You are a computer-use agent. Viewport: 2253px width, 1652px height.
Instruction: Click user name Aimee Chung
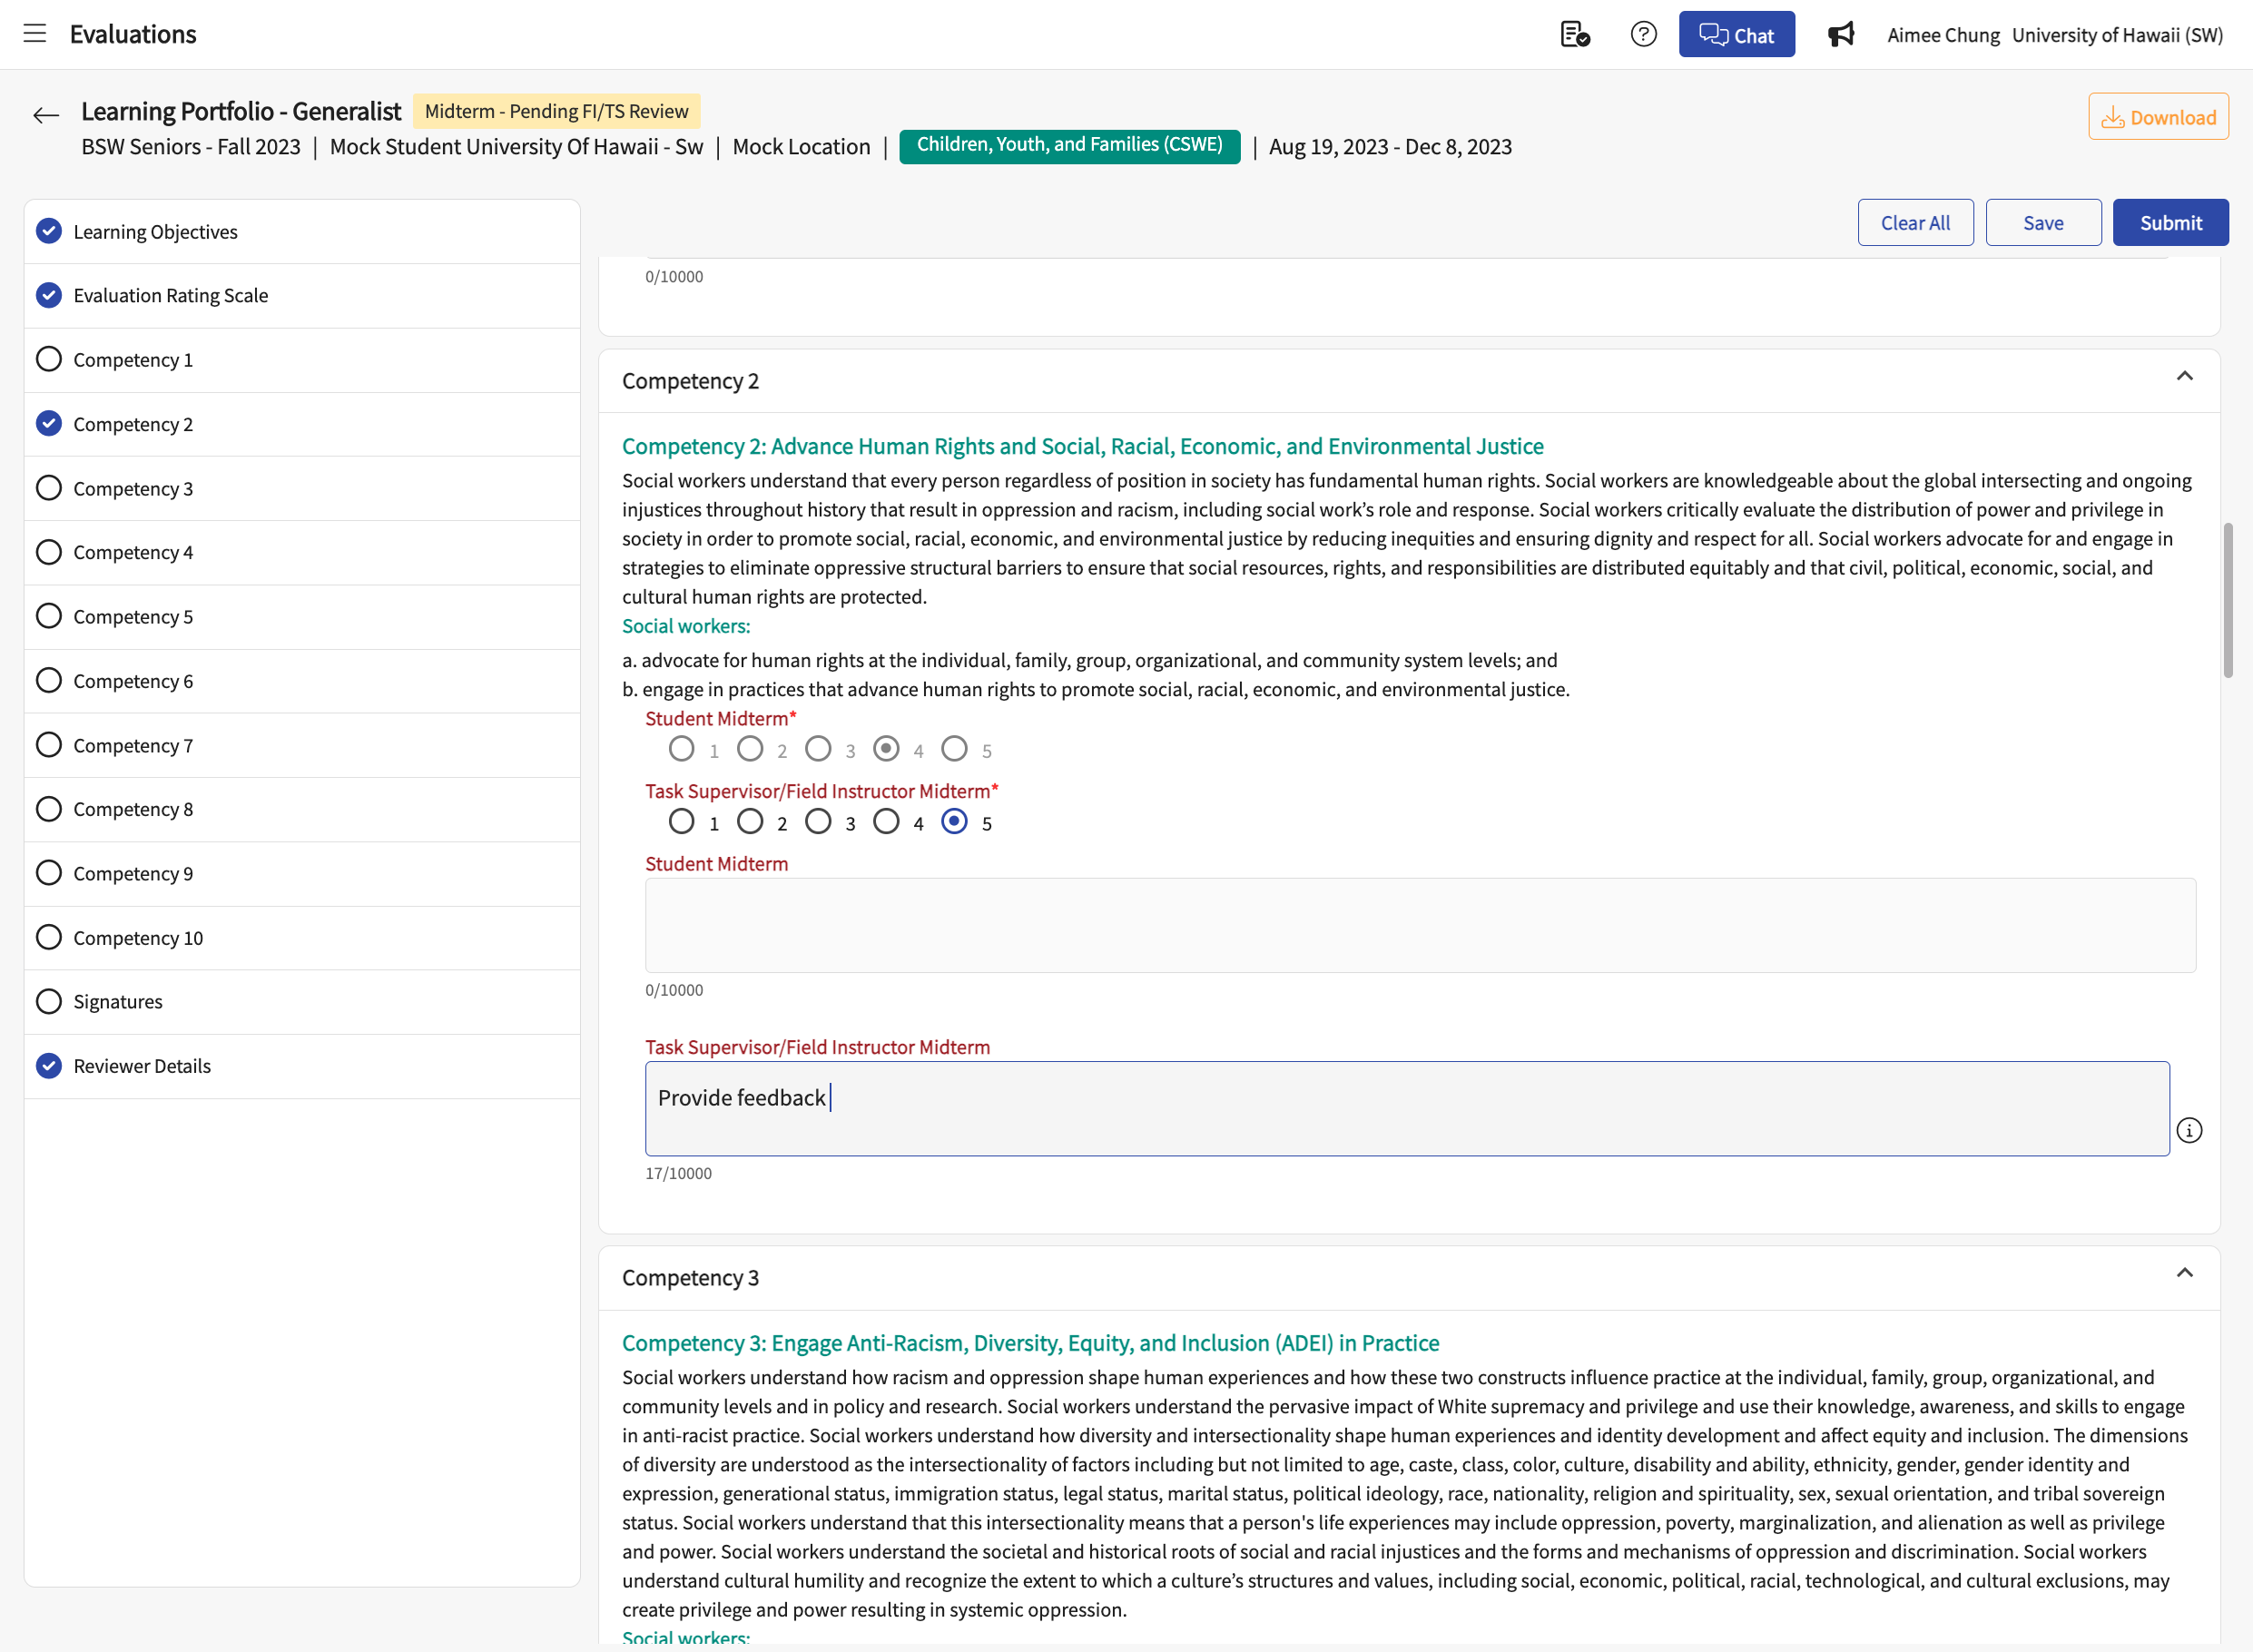pos(1943,35)
